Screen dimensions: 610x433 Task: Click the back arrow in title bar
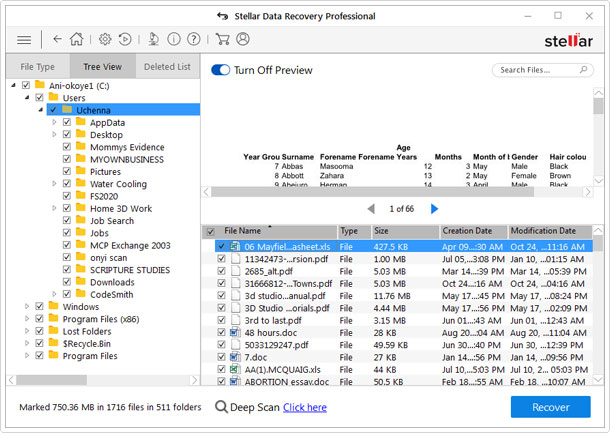coord(223,16)
